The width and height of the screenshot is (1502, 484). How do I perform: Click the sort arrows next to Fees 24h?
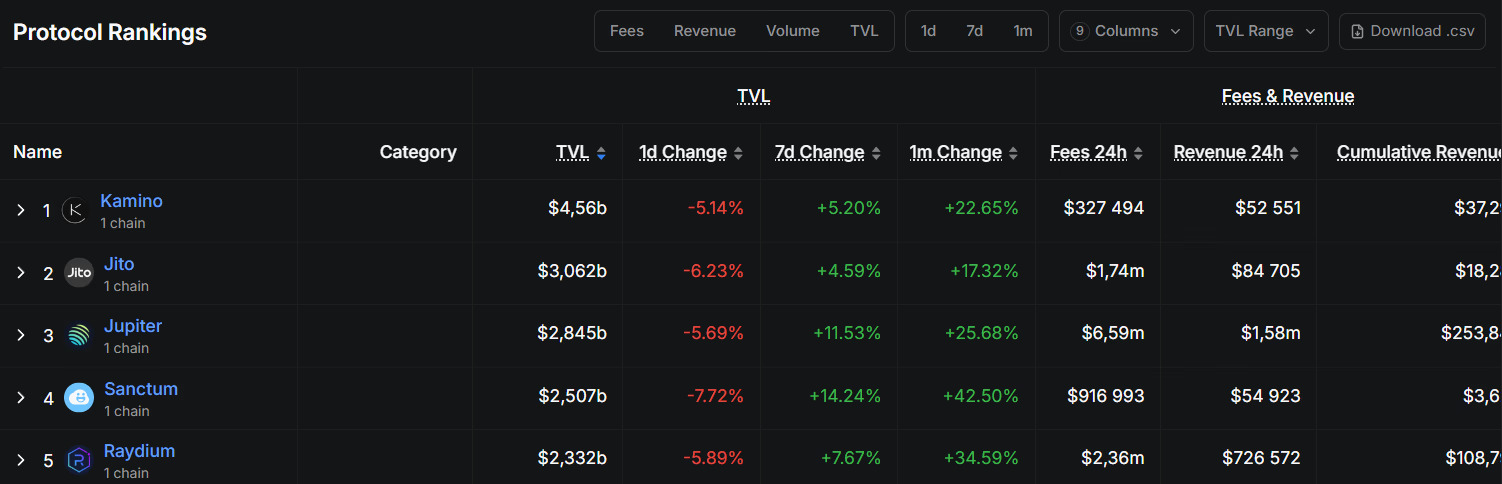[x=1138, y=153]
